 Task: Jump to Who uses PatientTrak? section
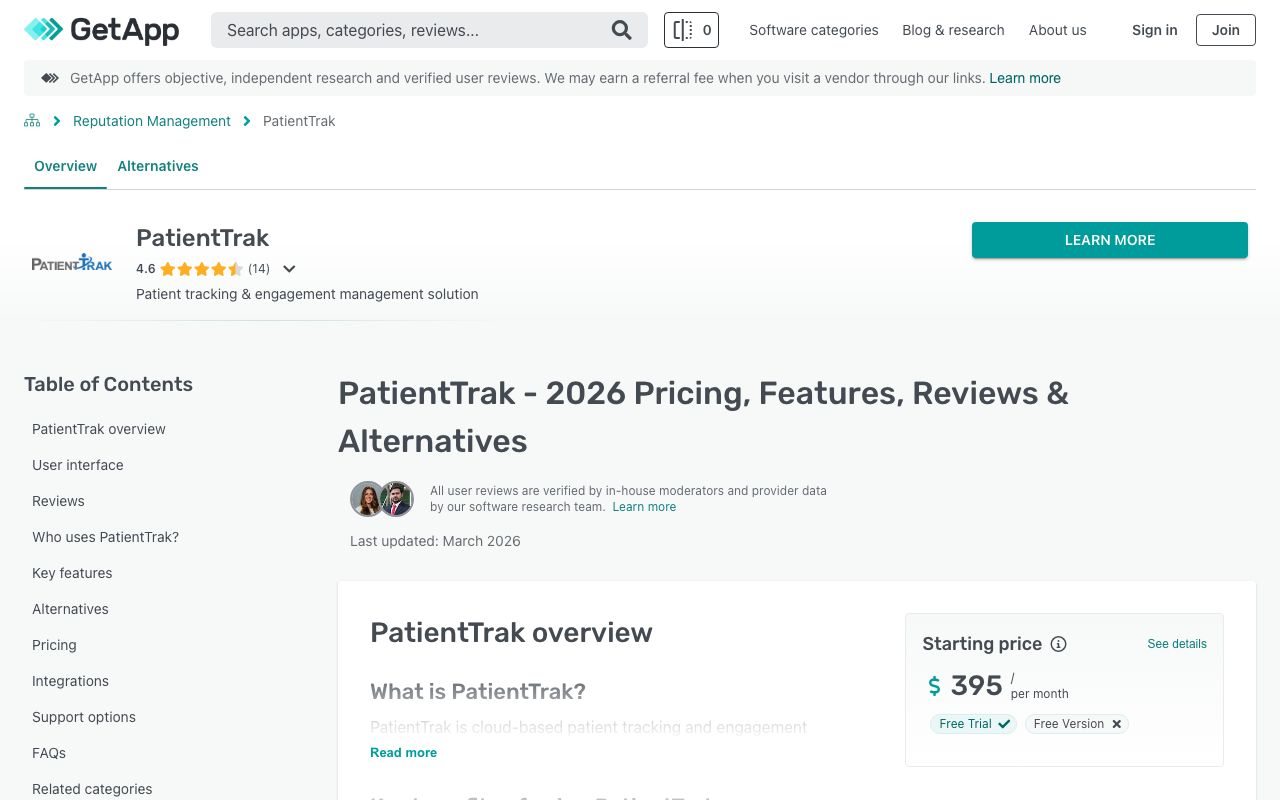(105, 537)
